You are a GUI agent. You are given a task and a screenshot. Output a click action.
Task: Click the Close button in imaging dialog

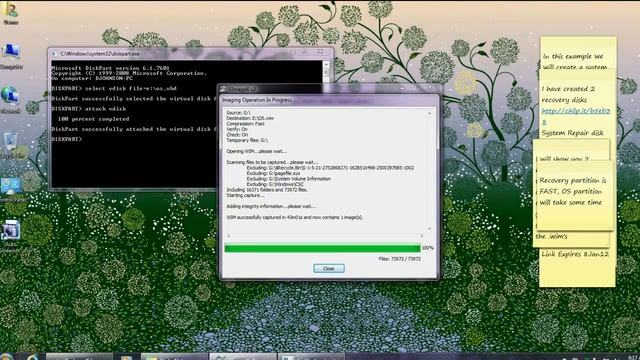tap(329, 269)
